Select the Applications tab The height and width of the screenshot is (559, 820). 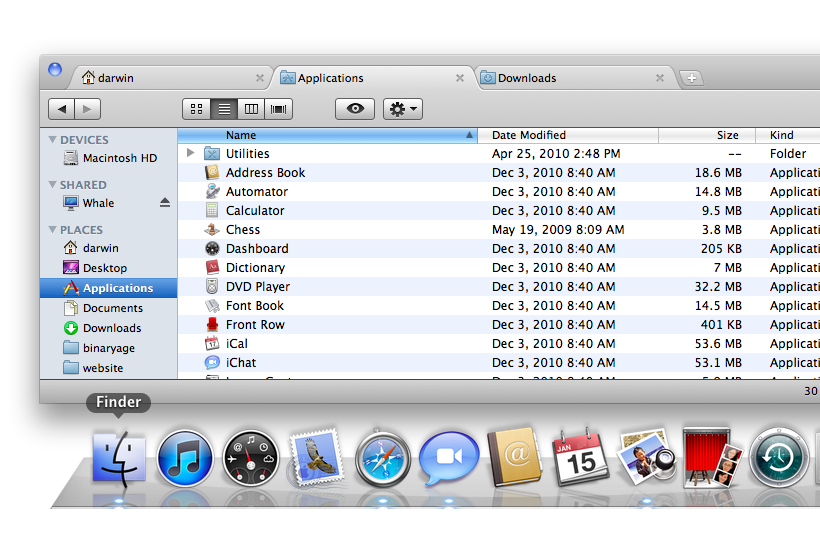click(x=372, y=78)
